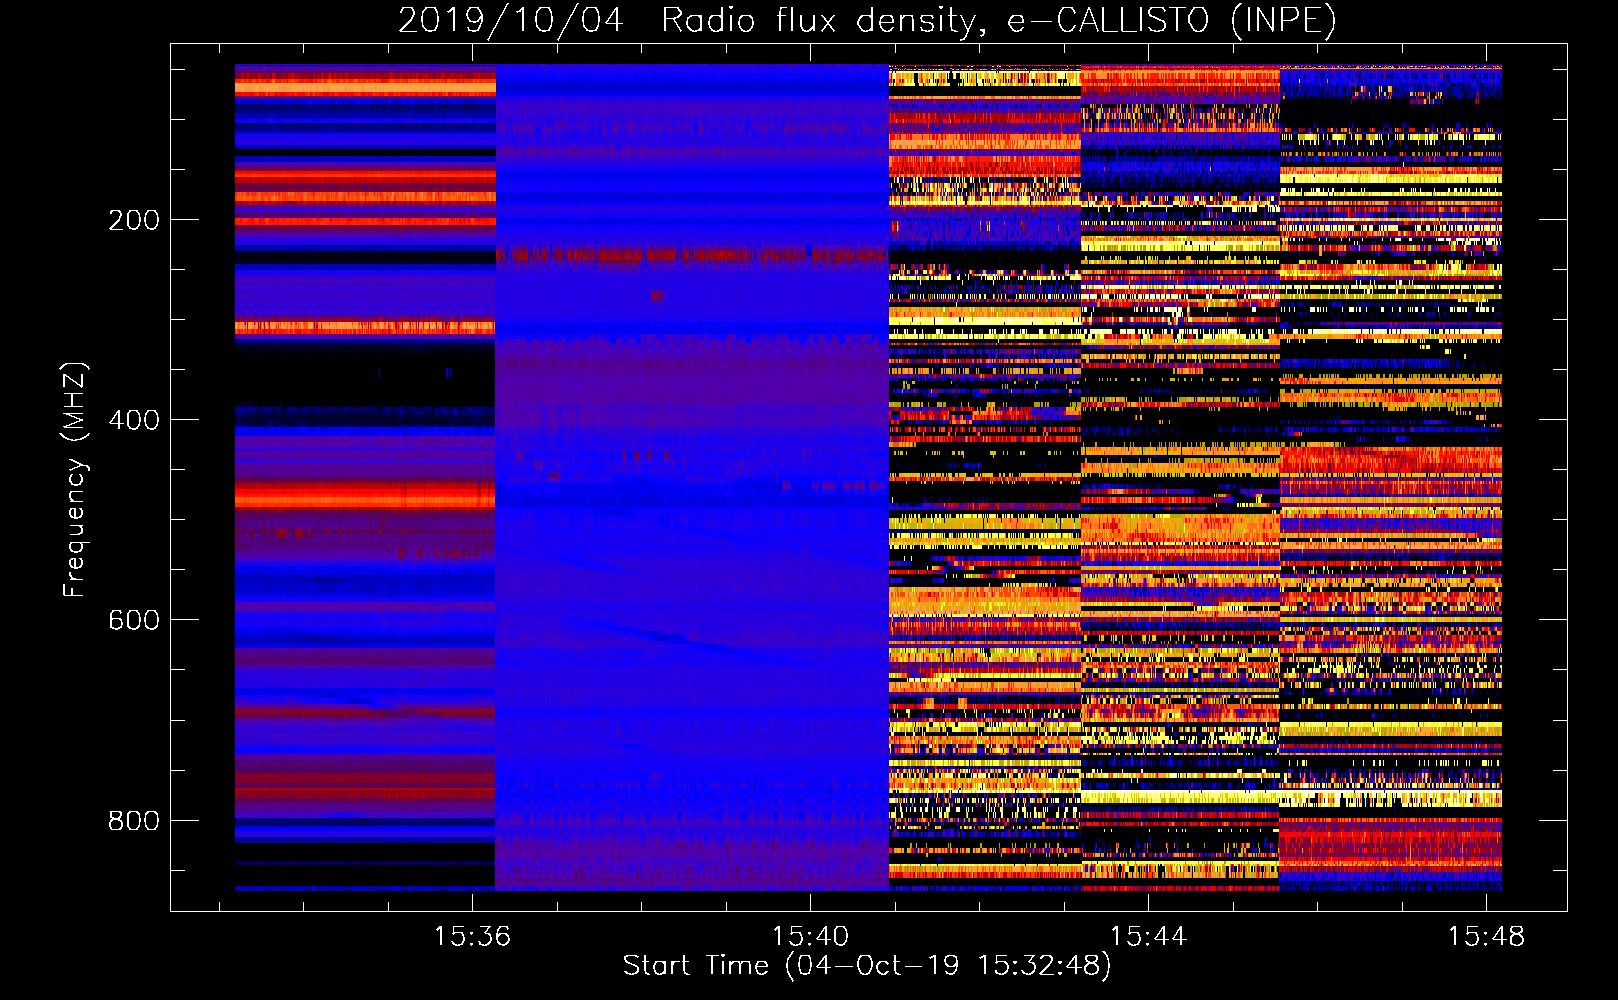Click the '600' frequency tick label
1618x1000 pixels.
[x=134, y=620]
